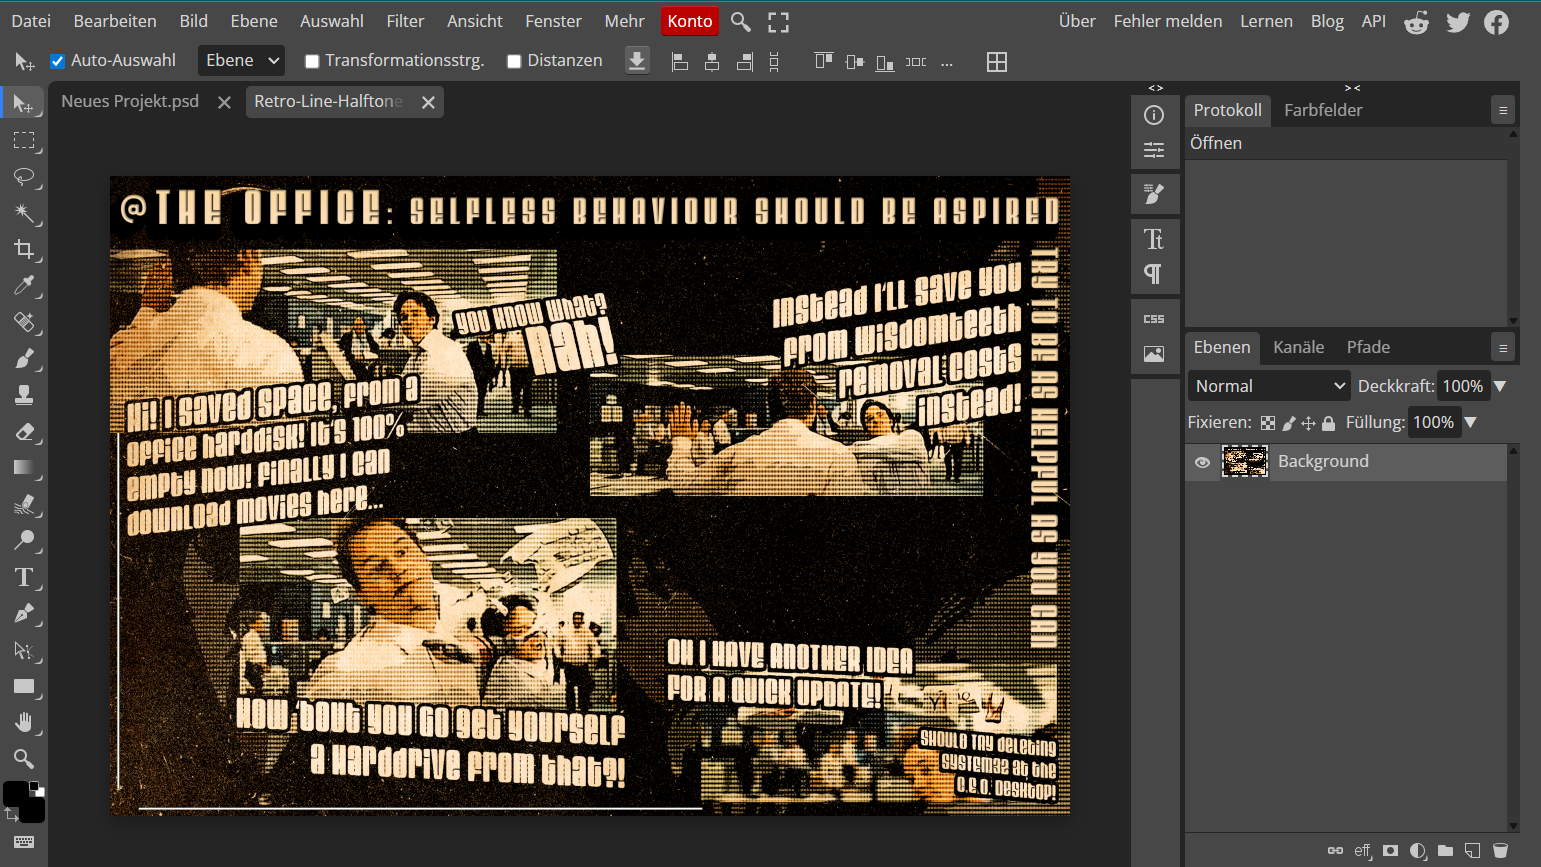Screen dimensions: 1541x867
Task: Disable the Auto-Auswahl checkbox
Action: (x=58, y=61)
